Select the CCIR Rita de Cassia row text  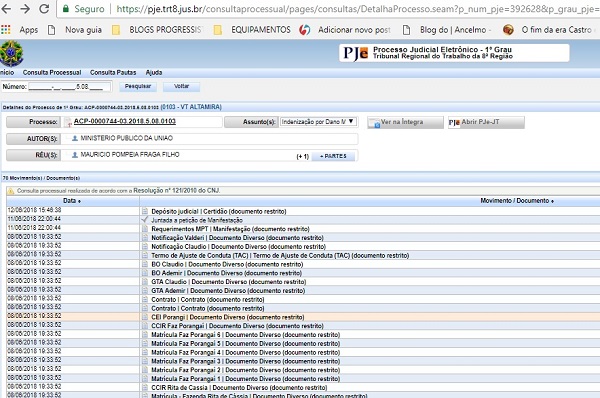pyautogui.click(x=239, y=387)
